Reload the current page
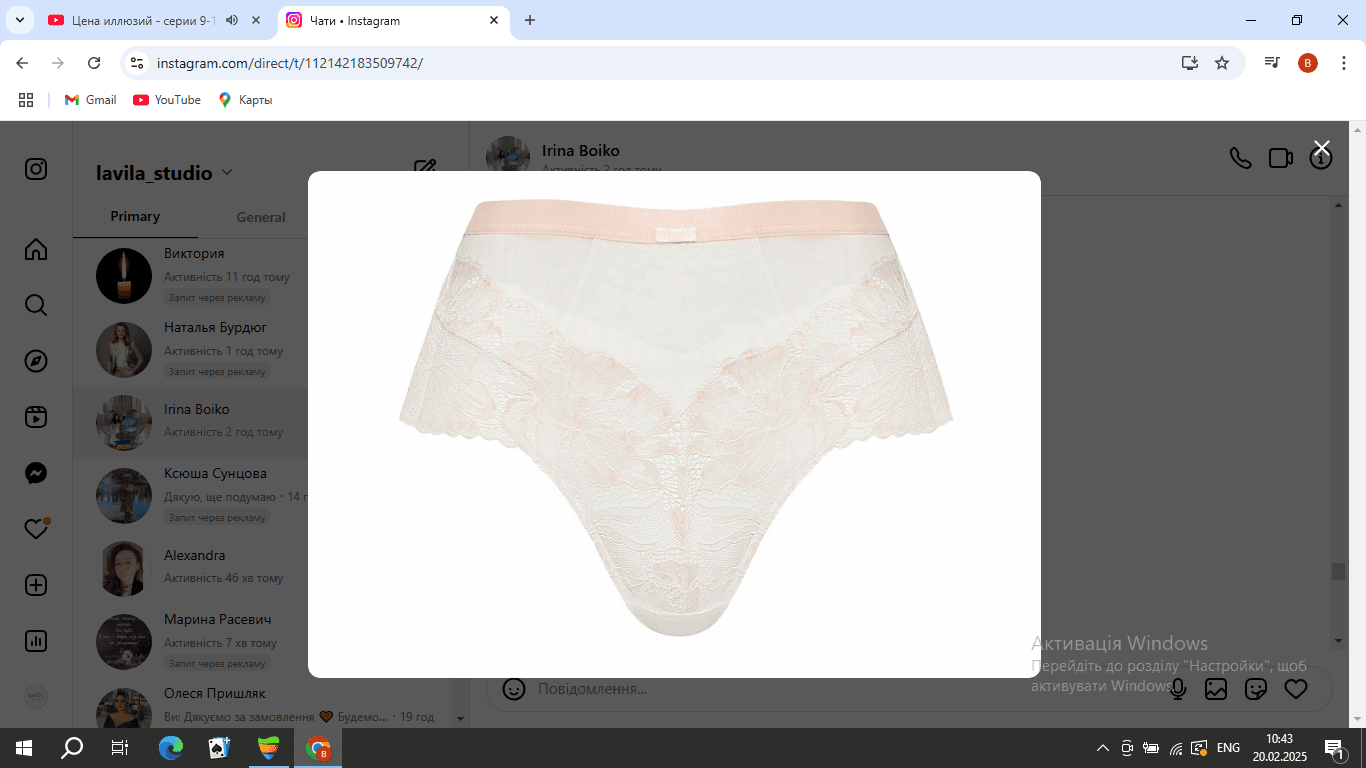1366x768 pixels. (x=94, y=63)
